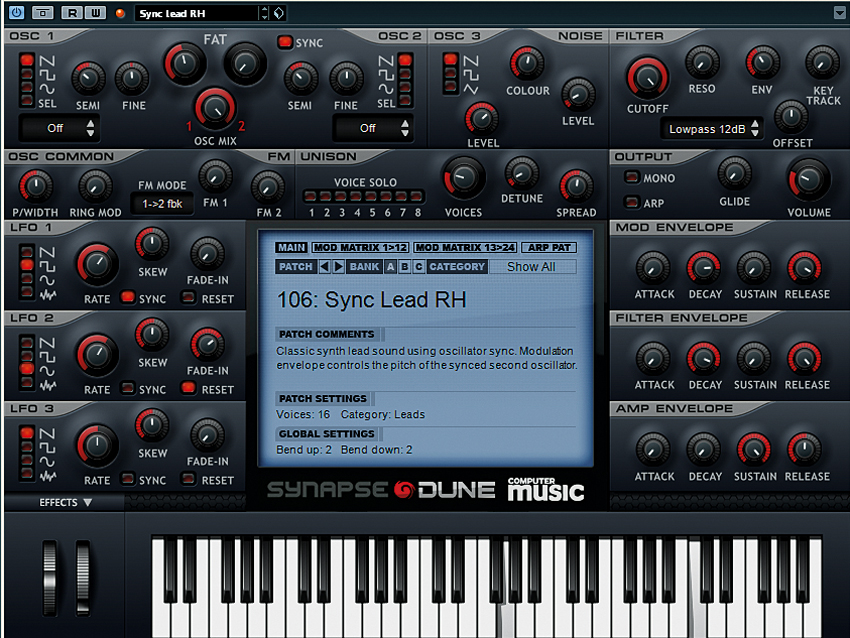Open FM MODE 1->2 fbk selector

(162, 204)
